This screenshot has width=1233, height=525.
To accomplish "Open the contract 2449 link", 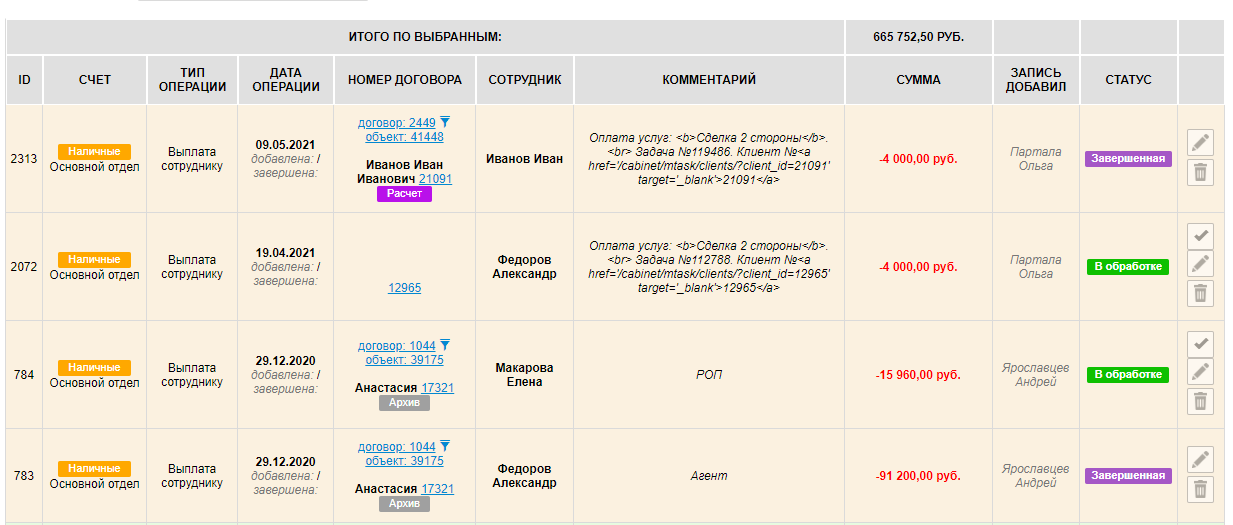I will [397, 122].
